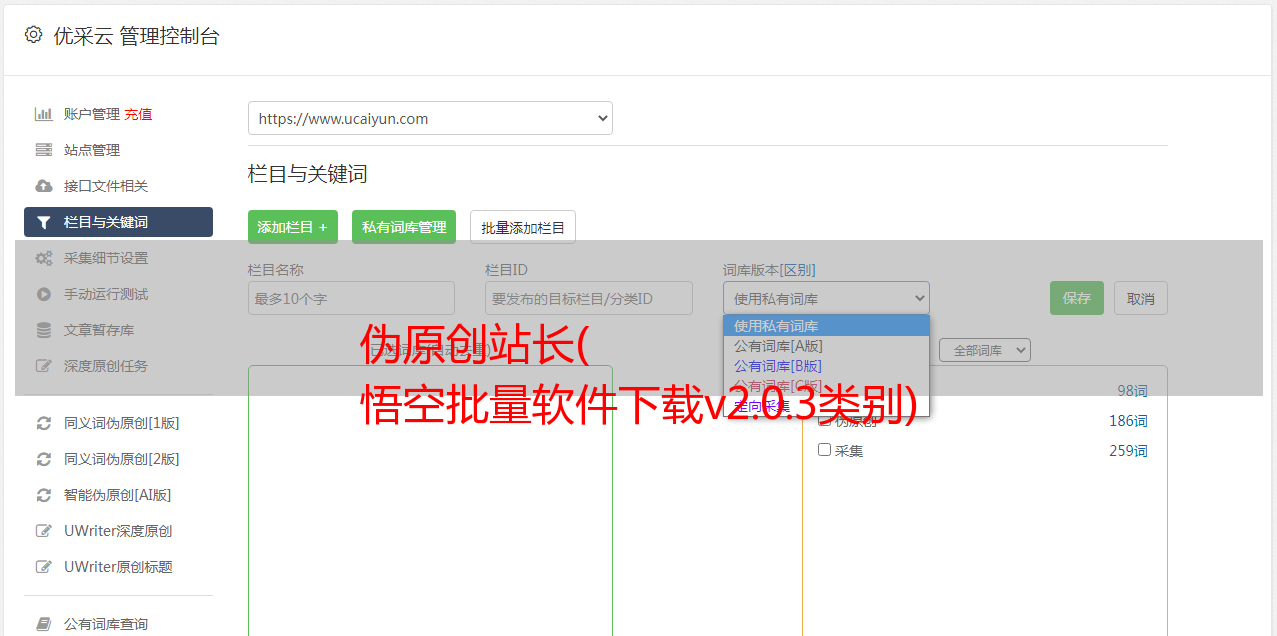Click the green 添加栏目 + button
The height and width of the screenshot is (636, 1277).
coord(293,227)
